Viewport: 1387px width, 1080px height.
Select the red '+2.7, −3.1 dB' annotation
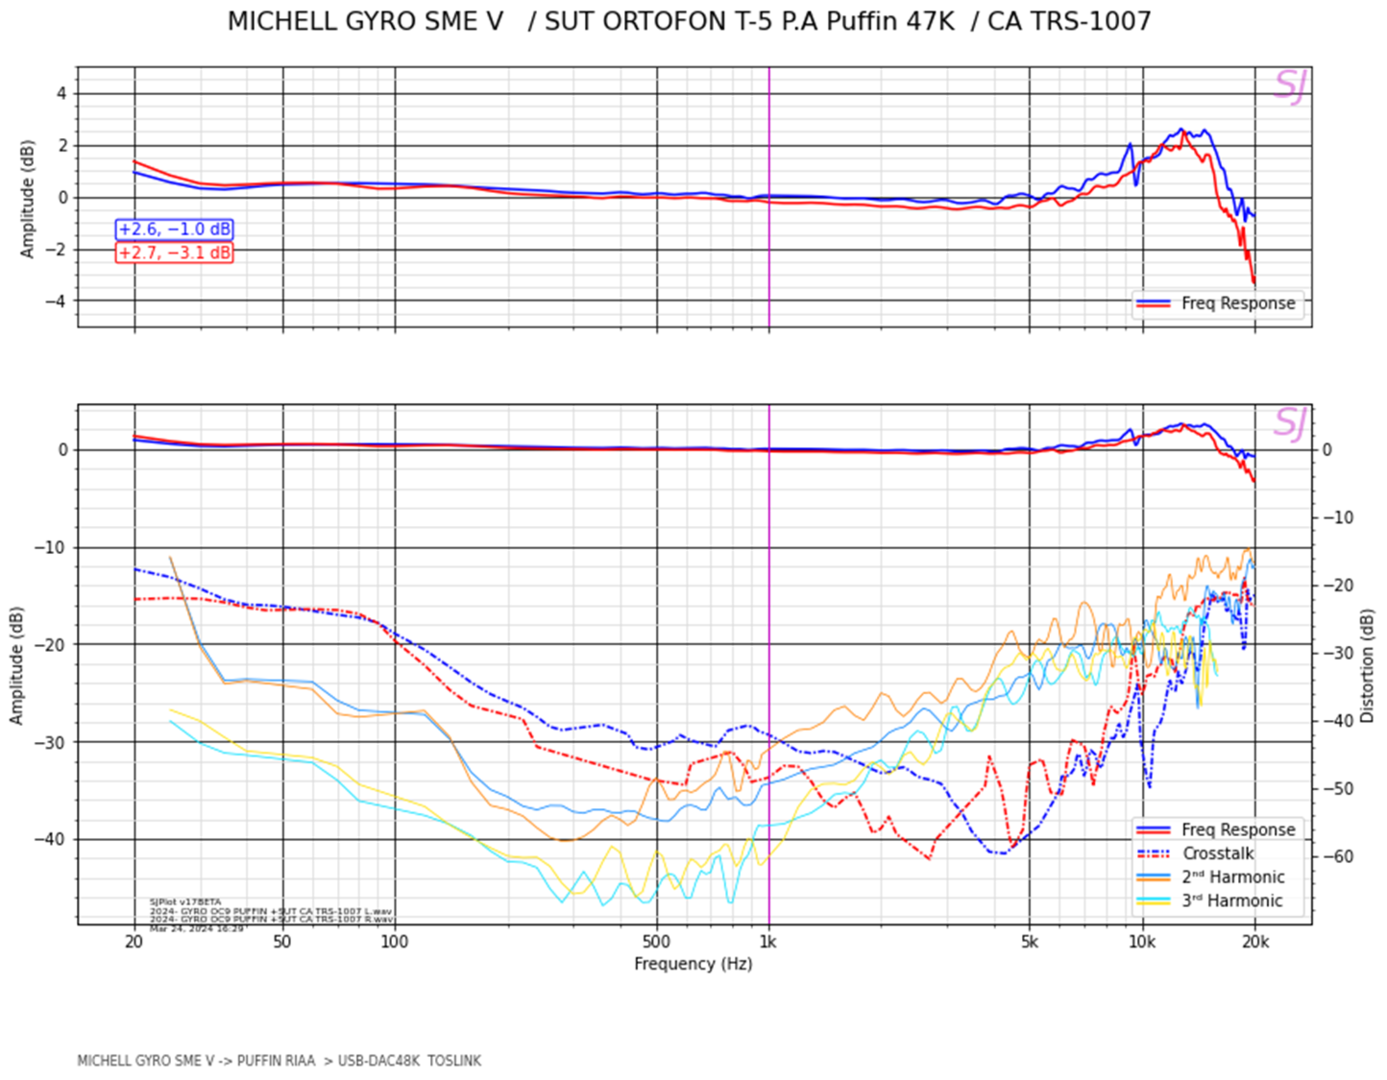tap(175, 252)
